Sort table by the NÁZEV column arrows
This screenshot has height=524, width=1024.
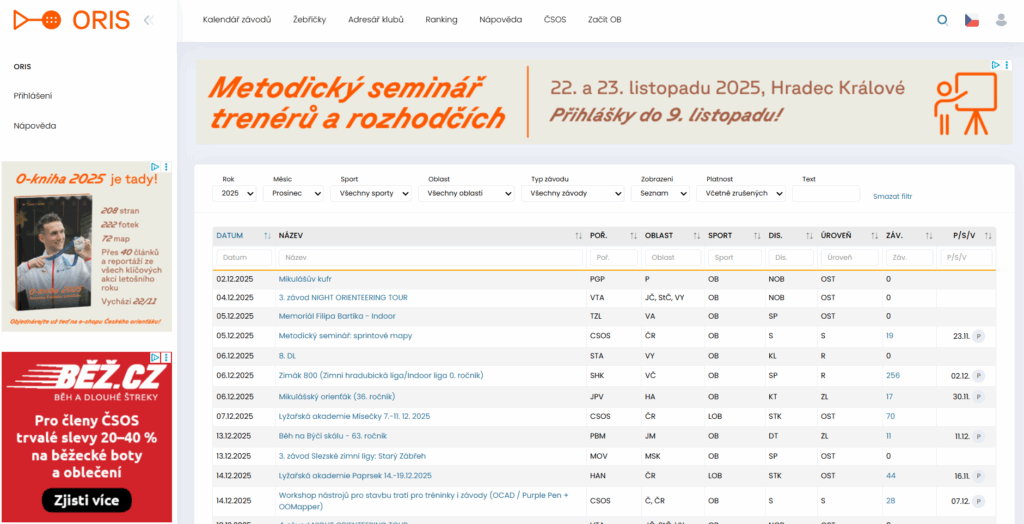[579, 236]
